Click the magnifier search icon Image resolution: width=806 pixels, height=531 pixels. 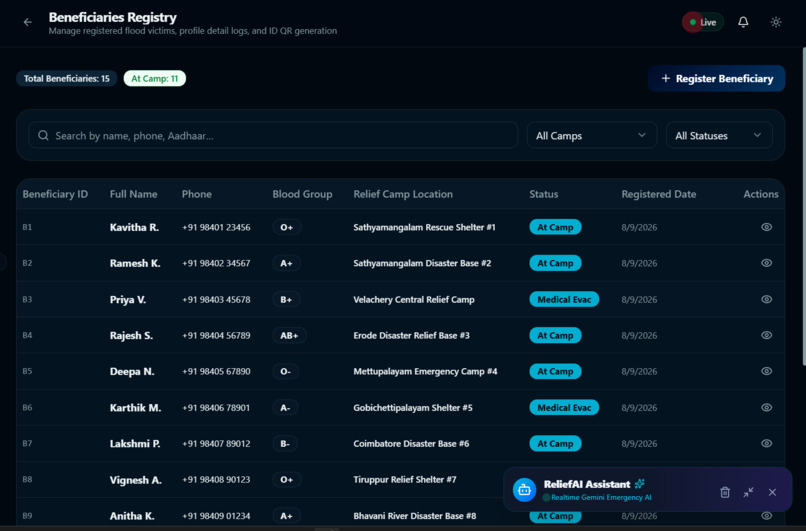[43, 135]
